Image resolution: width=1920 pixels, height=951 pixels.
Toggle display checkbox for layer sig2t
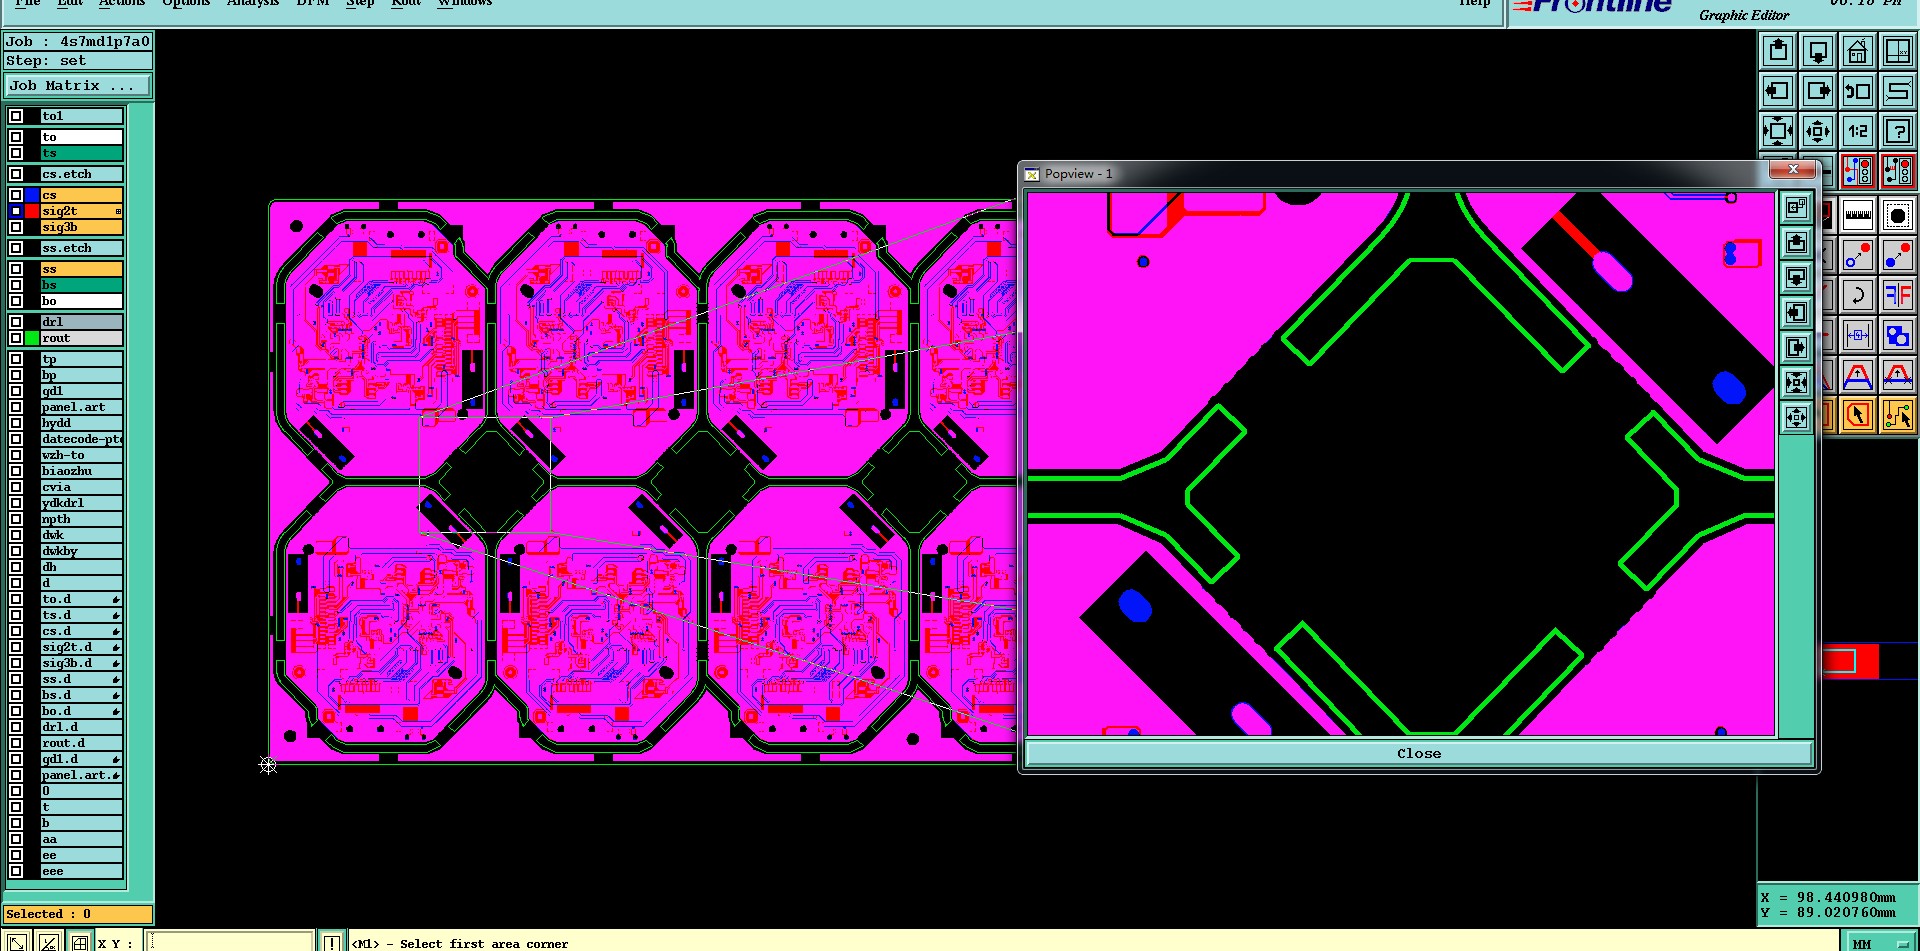click(16, 211)
